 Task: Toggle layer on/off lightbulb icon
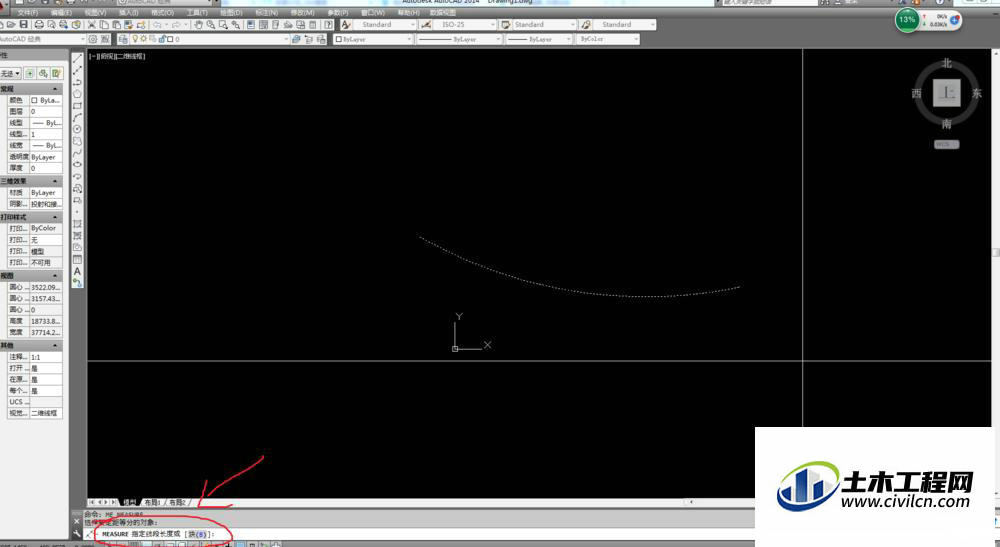(135, 39)
